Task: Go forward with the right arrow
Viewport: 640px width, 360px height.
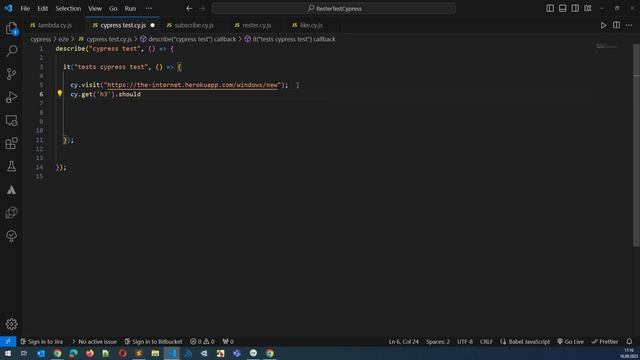Action: click(x=202, y=8)
